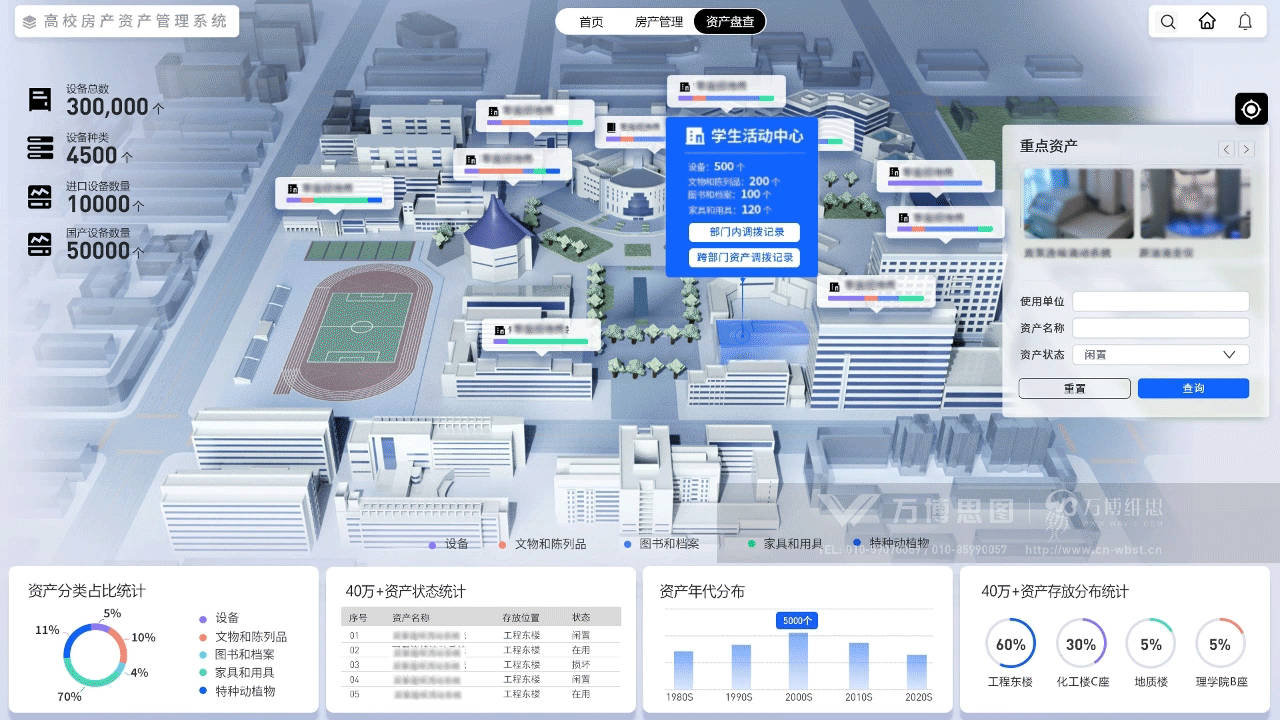Viewport: 1280px width, 720px height.
Task: Open 部门内调拨记录 button
Action: coord(742,232)
